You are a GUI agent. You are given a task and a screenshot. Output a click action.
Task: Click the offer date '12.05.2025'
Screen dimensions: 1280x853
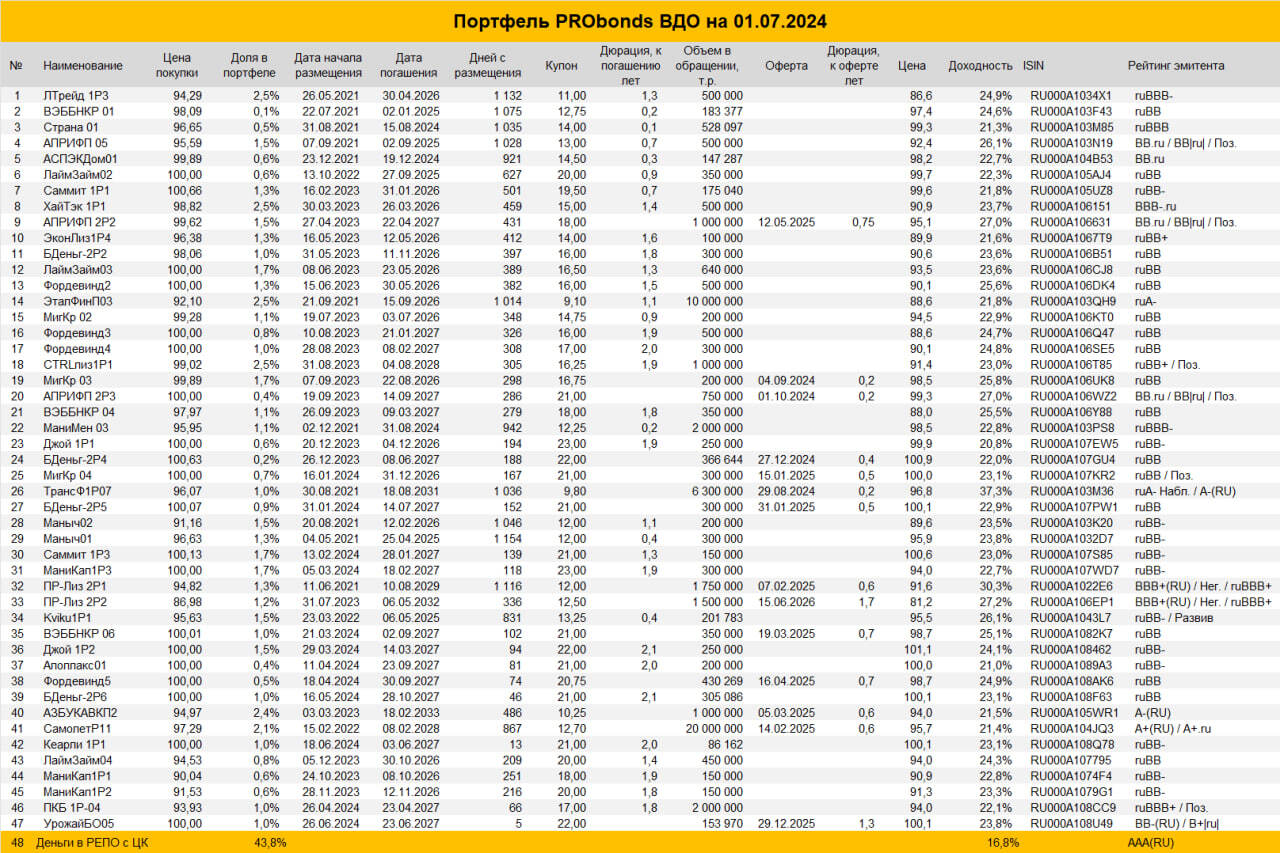(x=786, y=222)
